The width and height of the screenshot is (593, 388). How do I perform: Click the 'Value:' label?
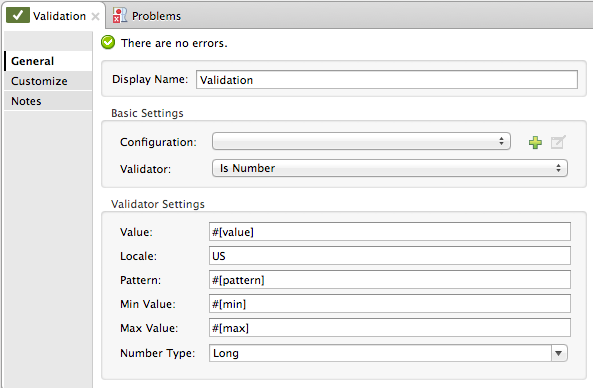pos(136,232)
